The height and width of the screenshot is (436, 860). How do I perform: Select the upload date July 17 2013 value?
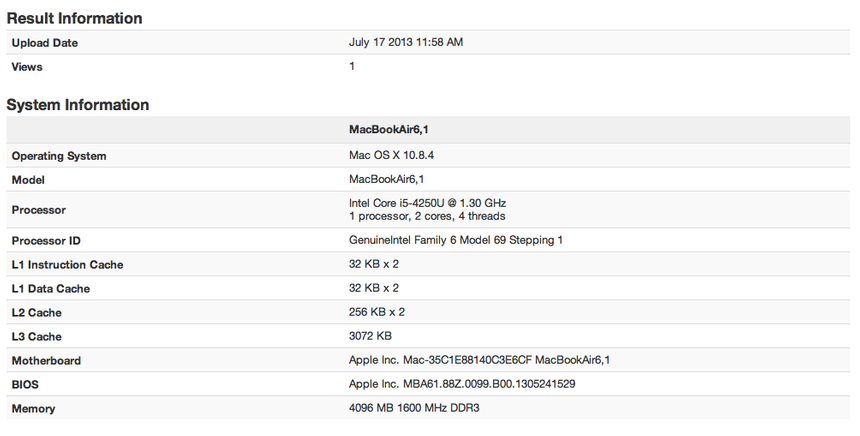(405, 43)
